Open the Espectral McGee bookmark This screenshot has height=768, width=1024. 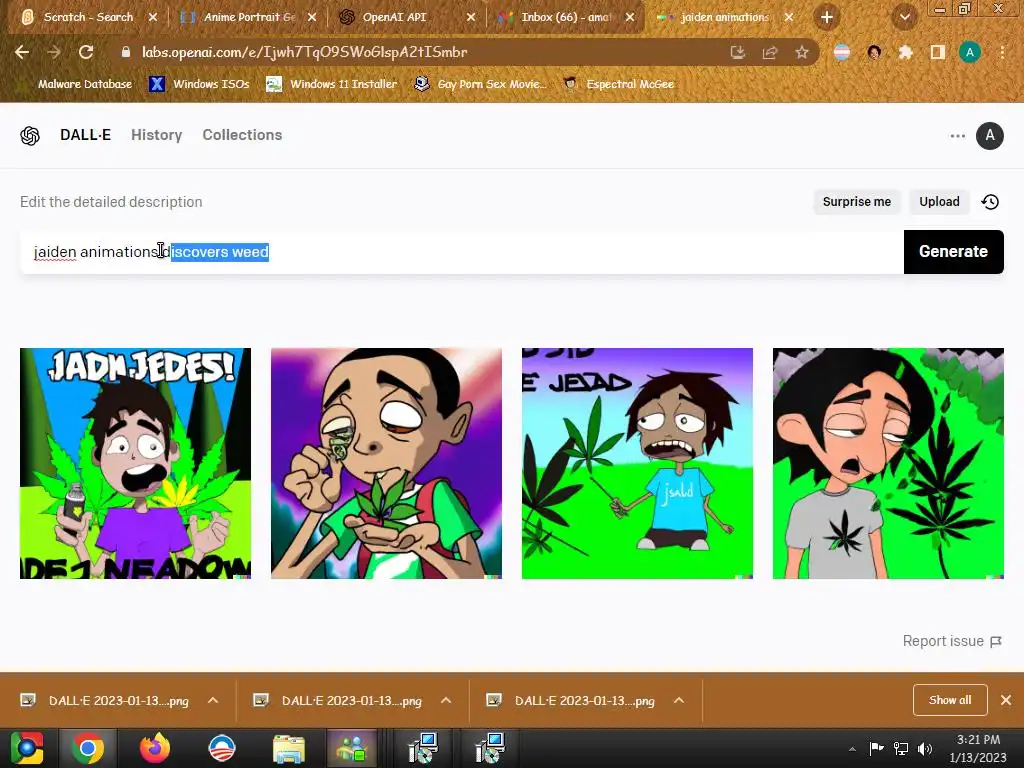point(619,84)
